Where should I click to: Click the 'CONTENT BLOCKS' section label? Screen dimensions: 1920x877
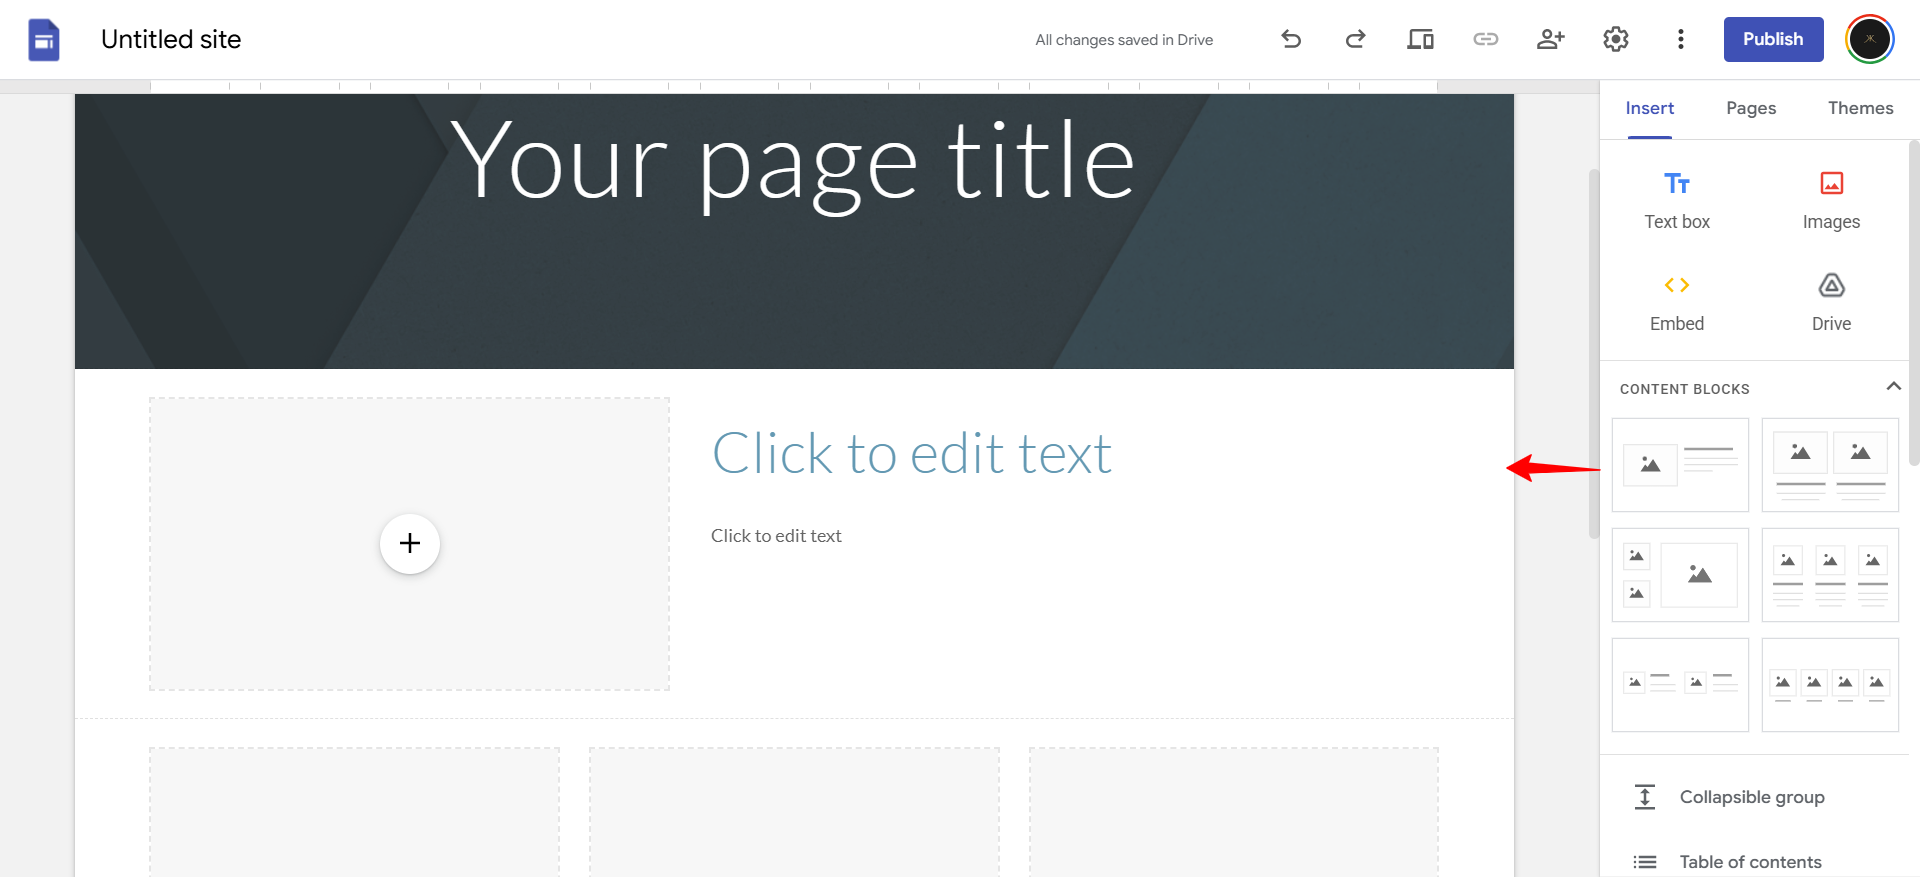pyautogui.click(x=1684, y=389)
